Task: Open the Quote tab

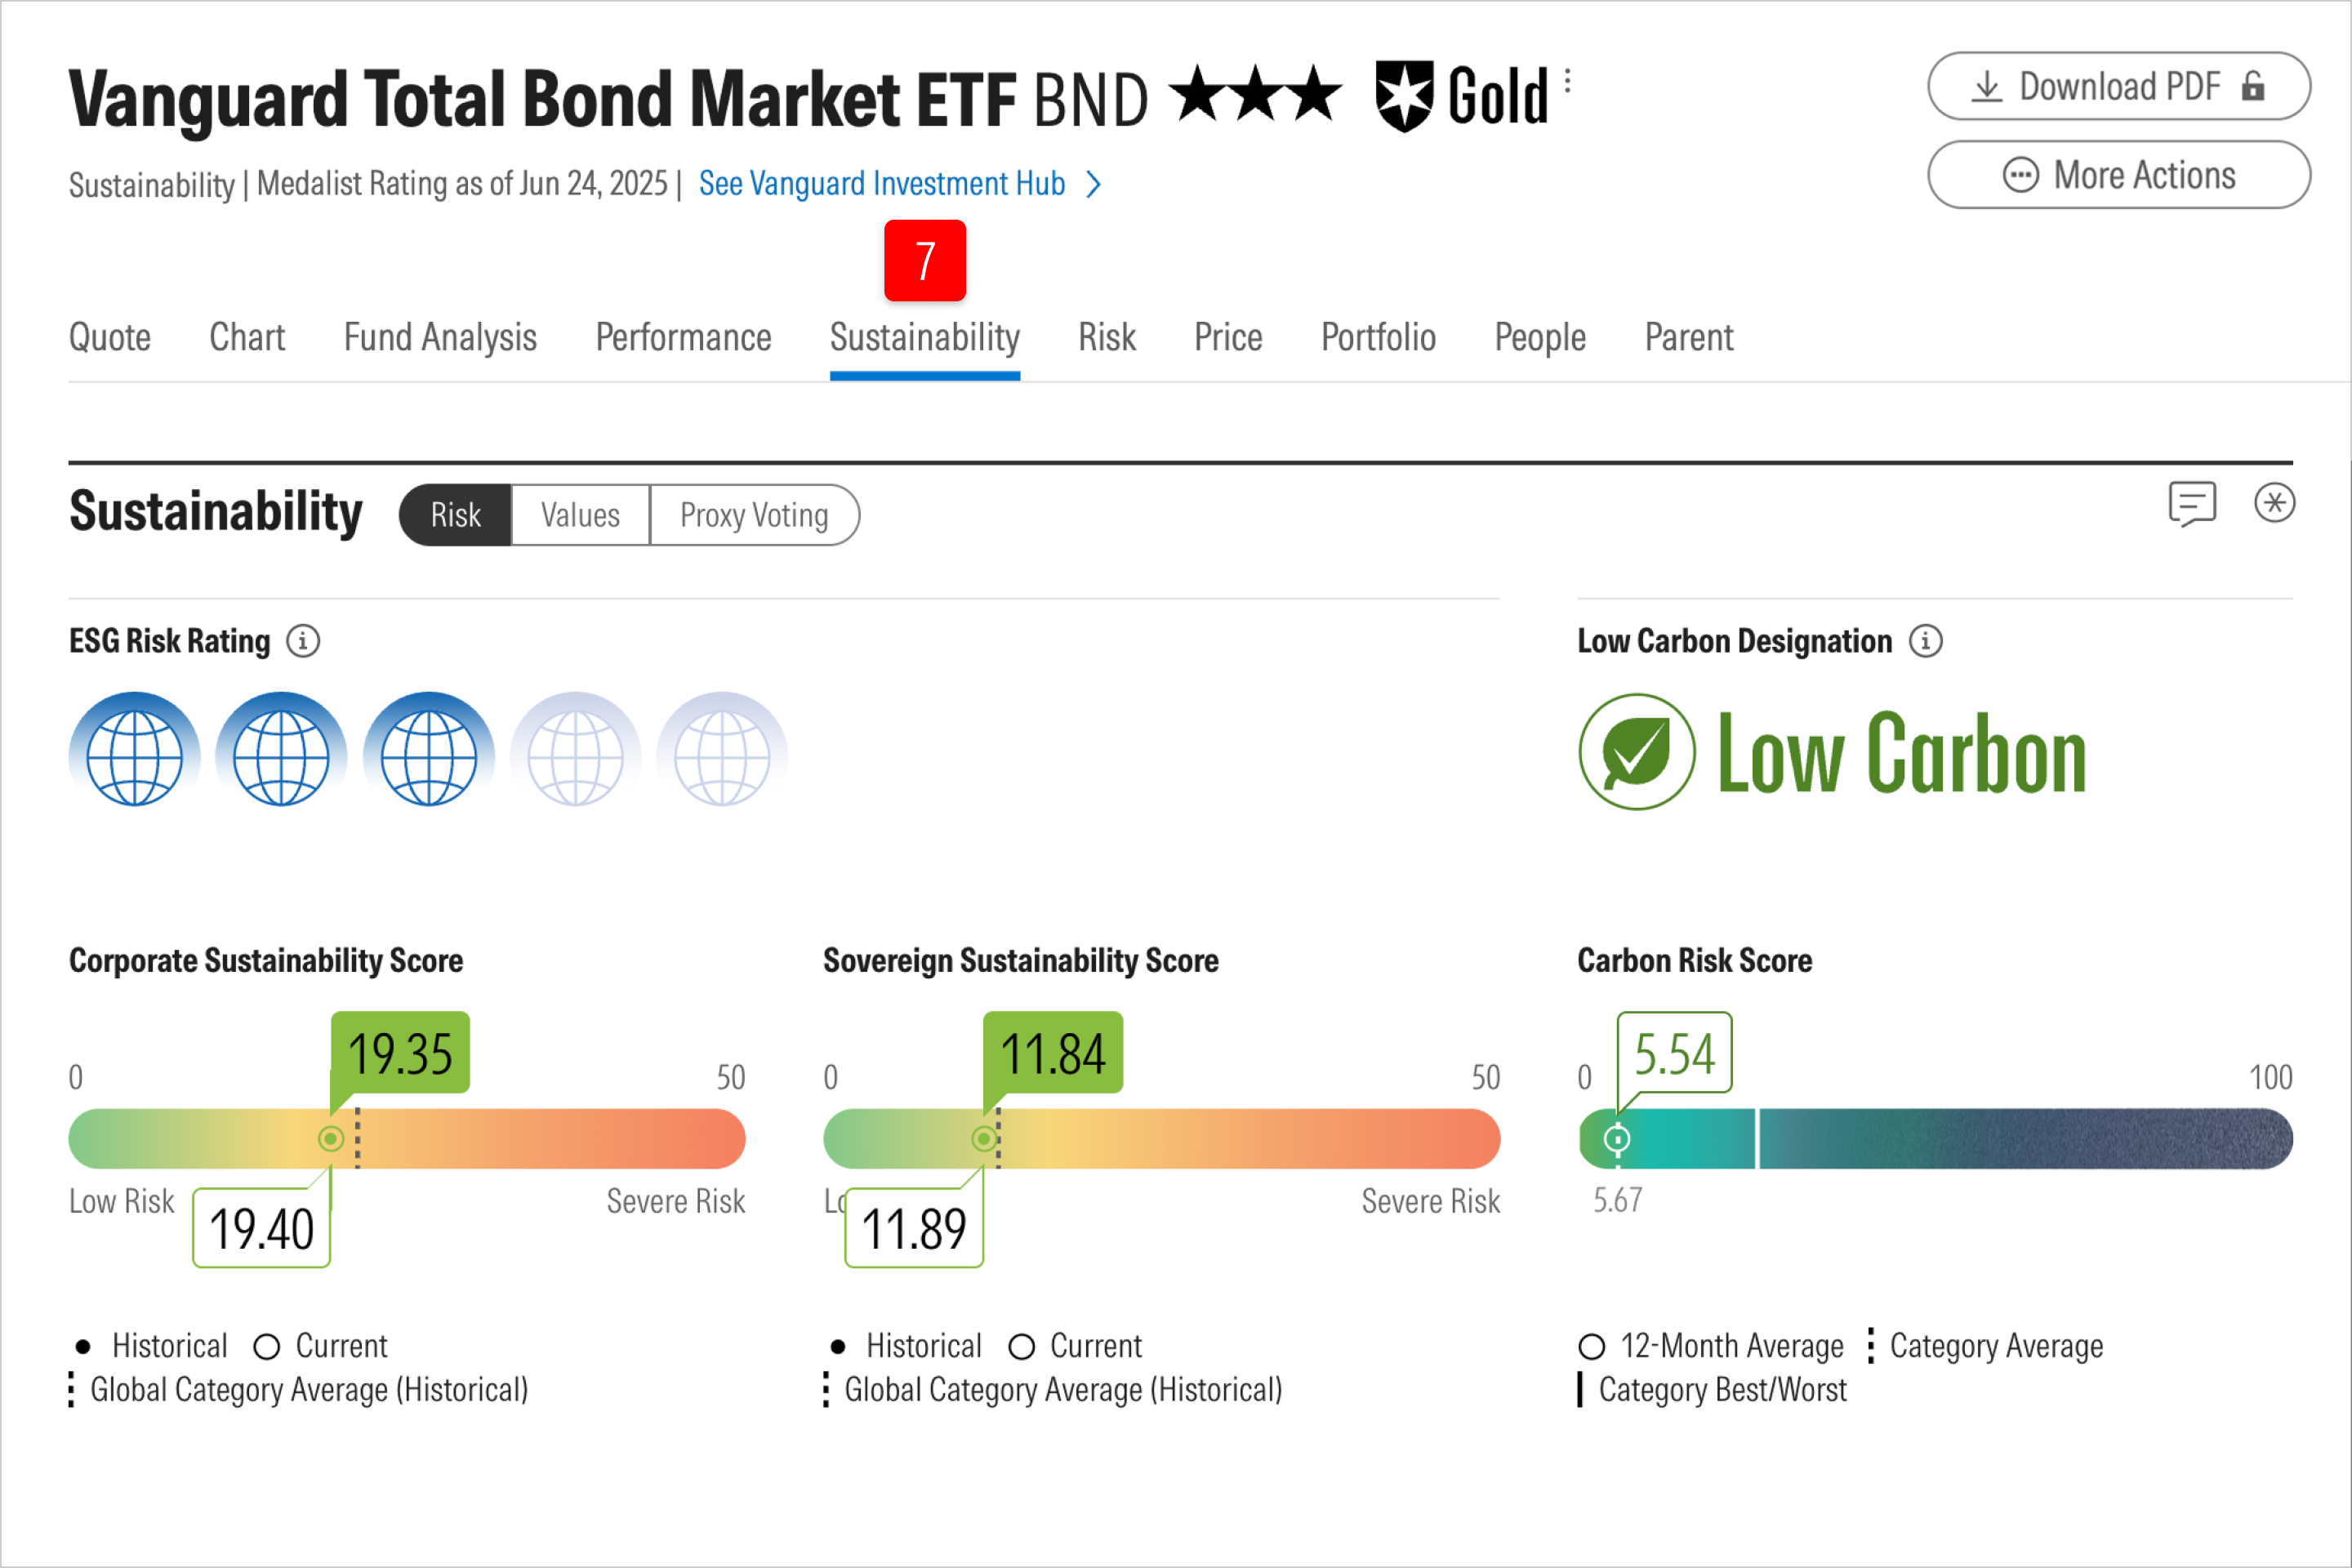Action: pos(110,337)
